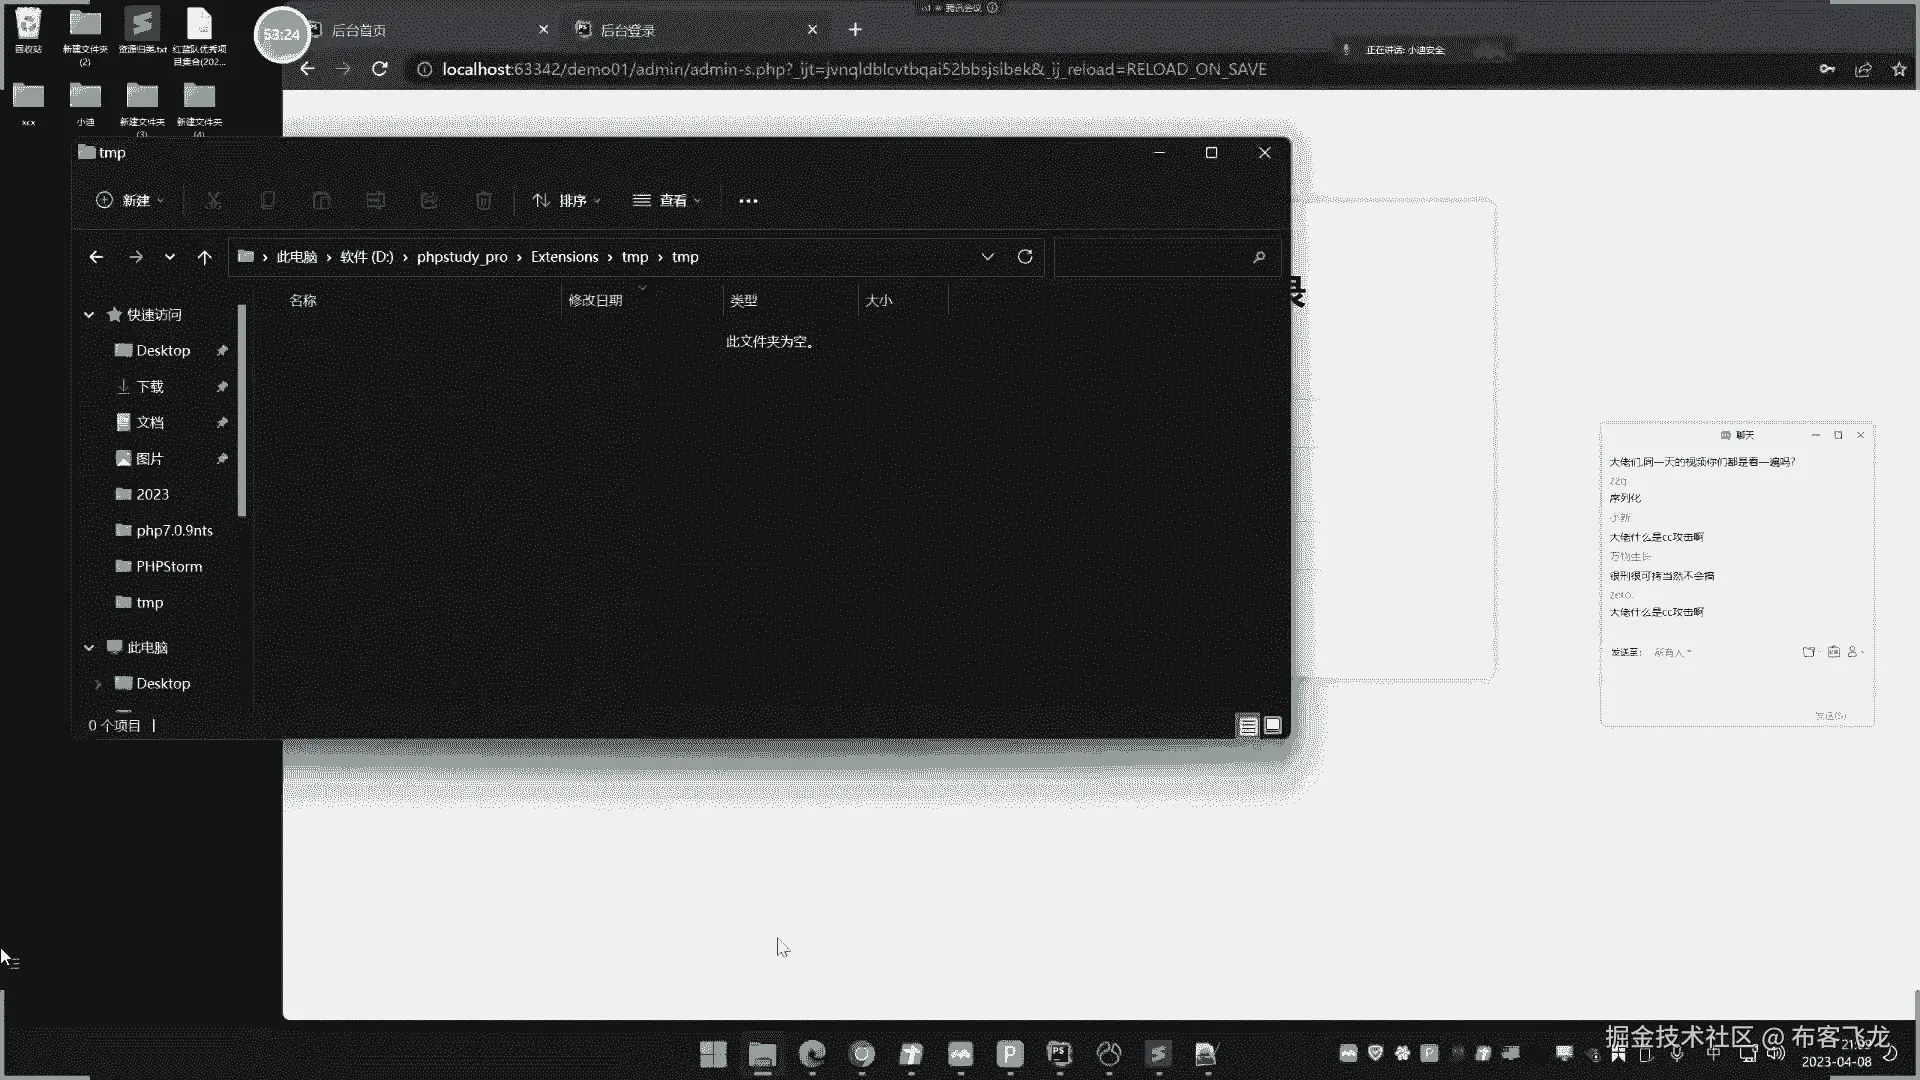Open a new browser tab

(x=855, y=30)
